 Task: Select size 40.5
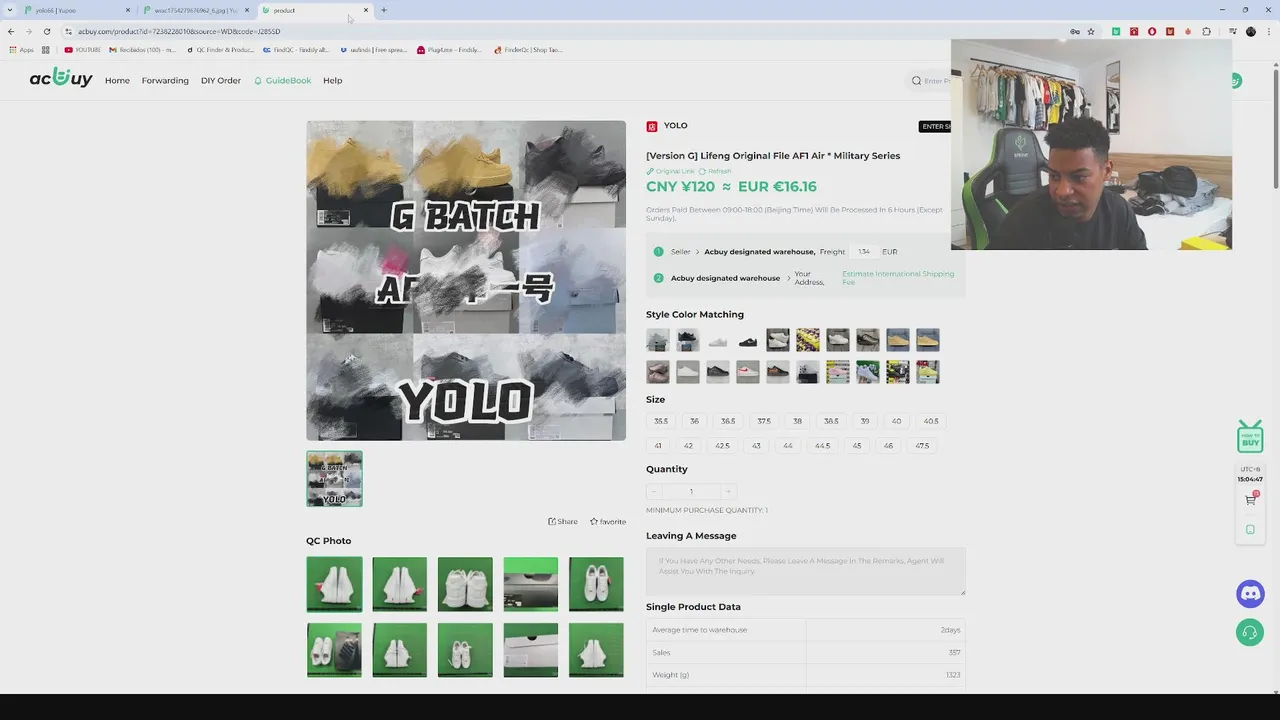click(x=931, y=421)
